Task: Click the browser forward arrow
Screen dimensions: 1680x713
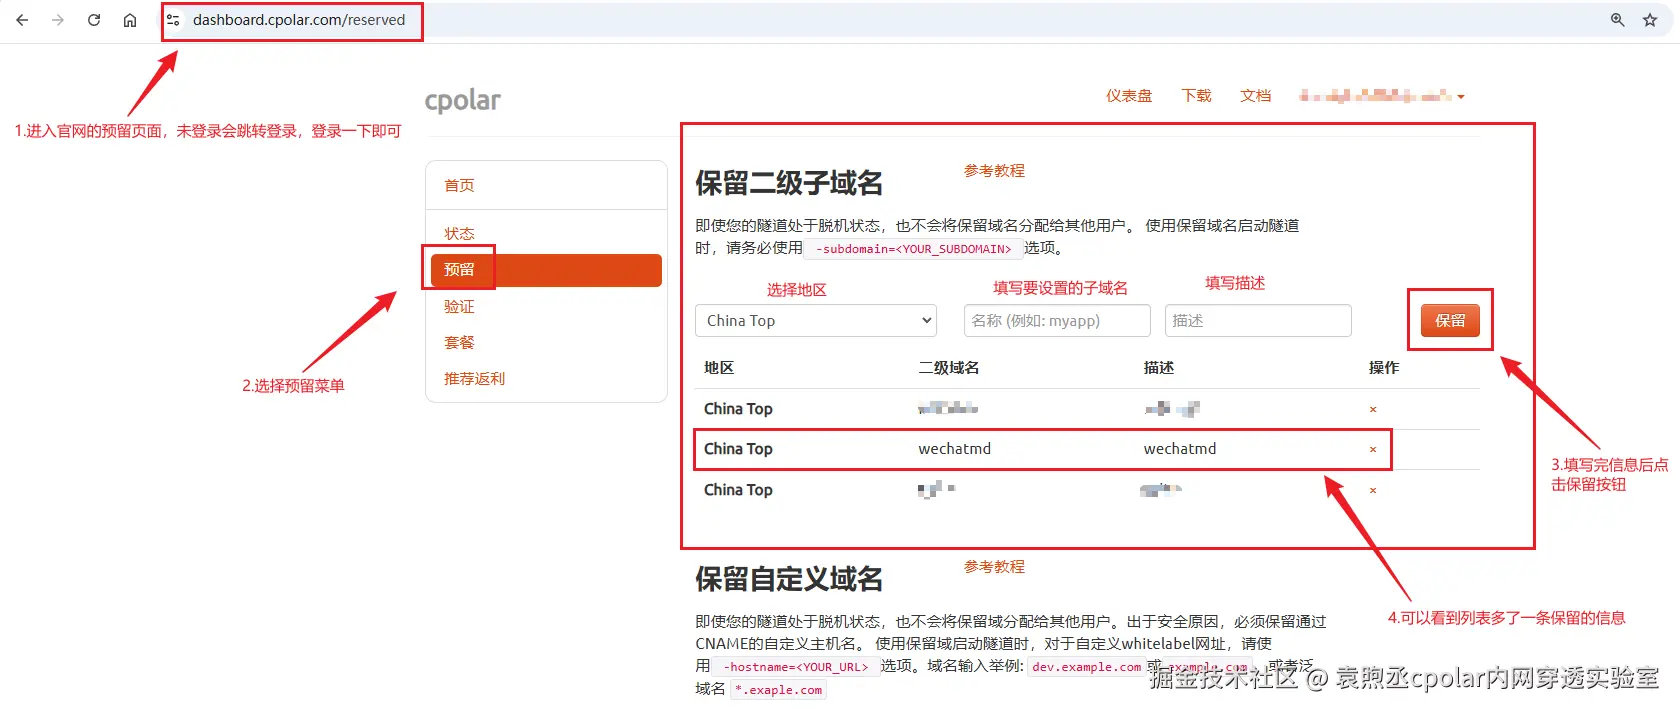Action: pyautogui.click(x=58, y=20)
